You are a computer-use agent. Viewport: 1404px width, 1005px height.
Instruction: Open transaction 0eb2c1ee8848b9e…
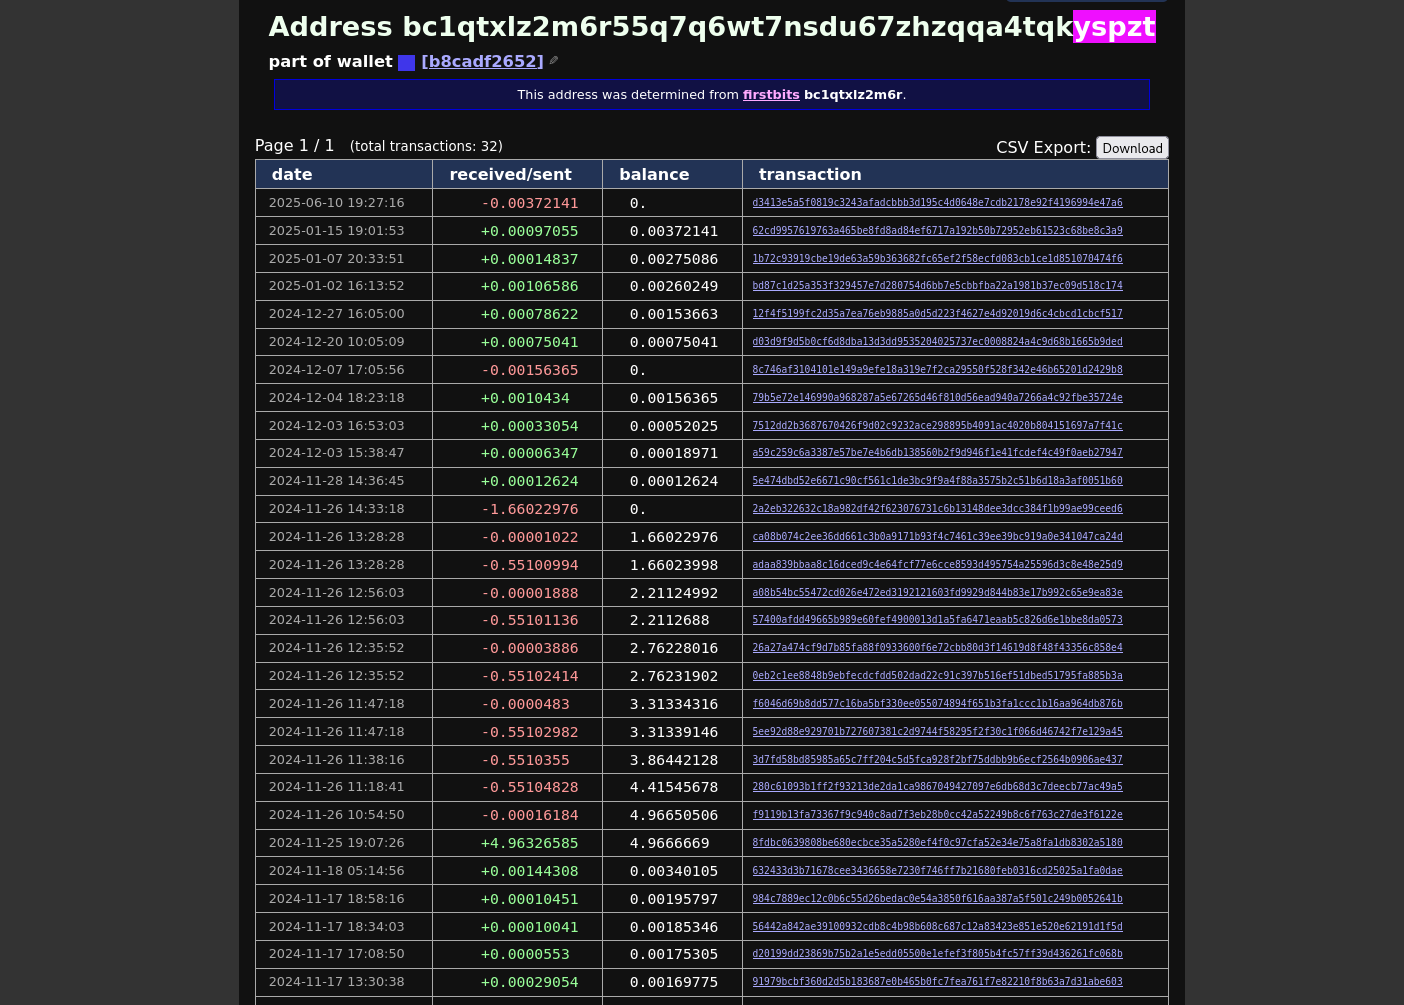click(937, 676)
